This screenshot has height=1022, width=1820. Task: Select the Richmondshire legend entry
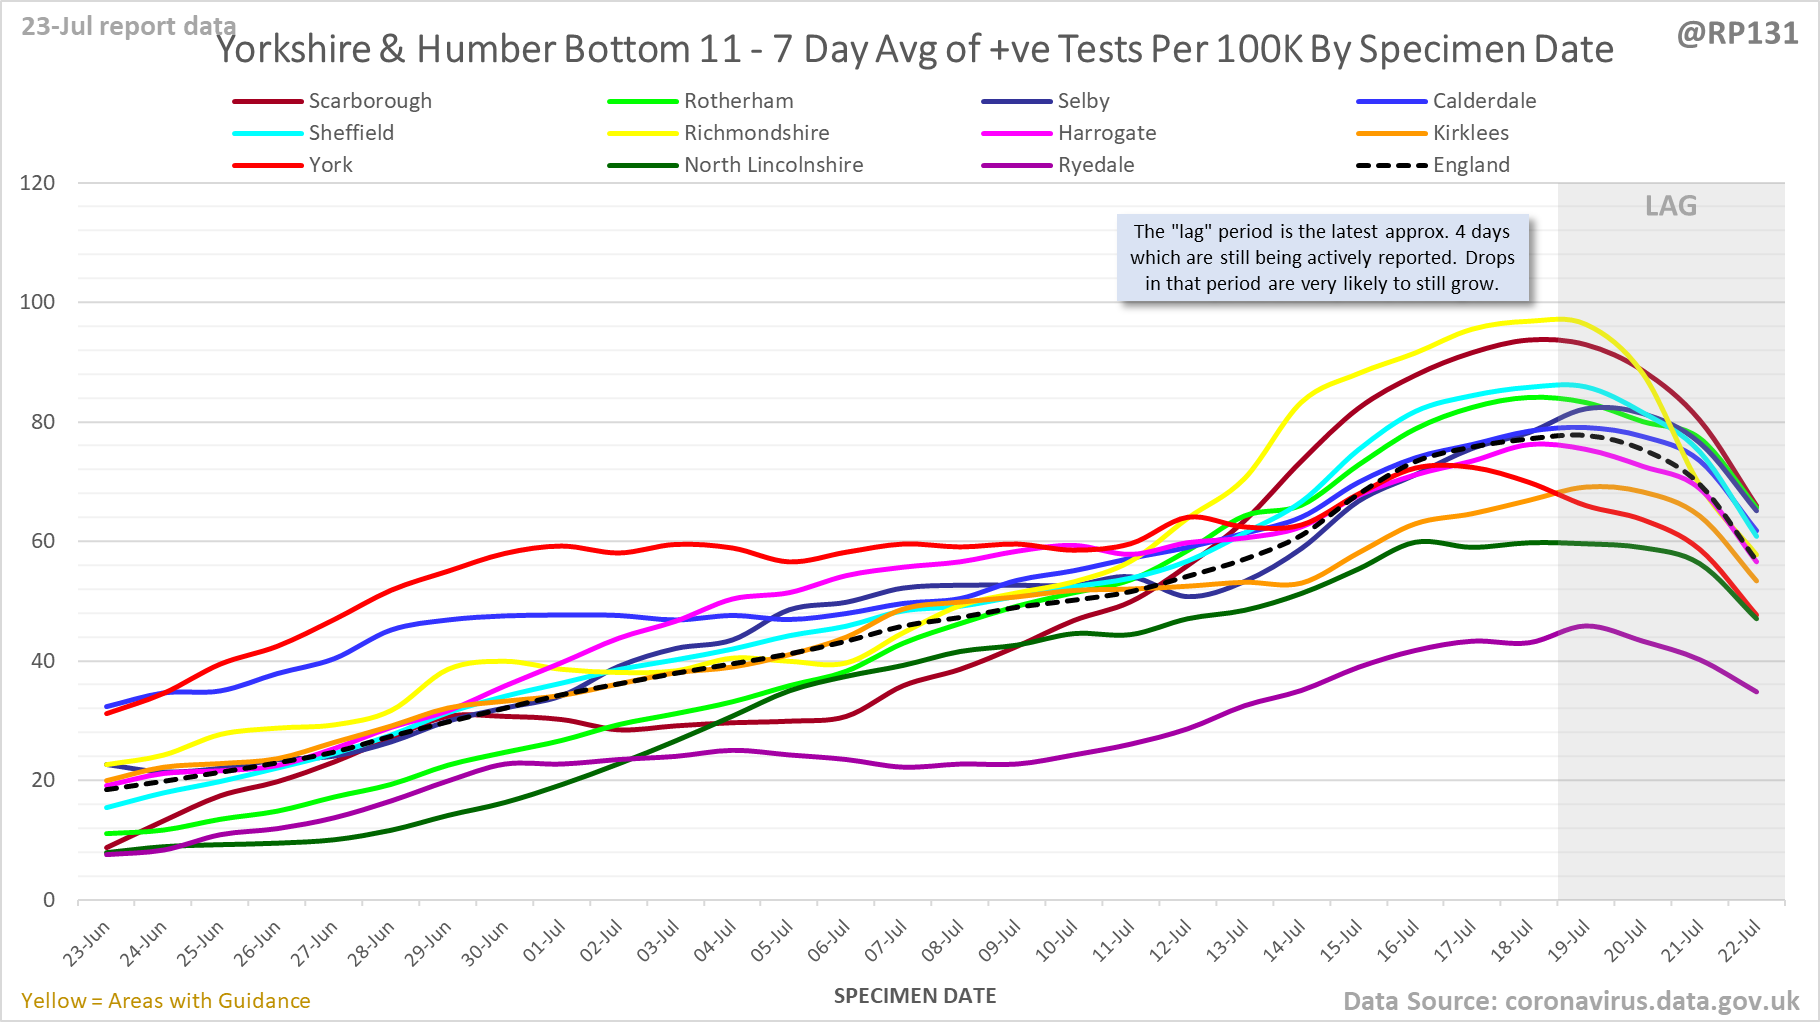756,133
